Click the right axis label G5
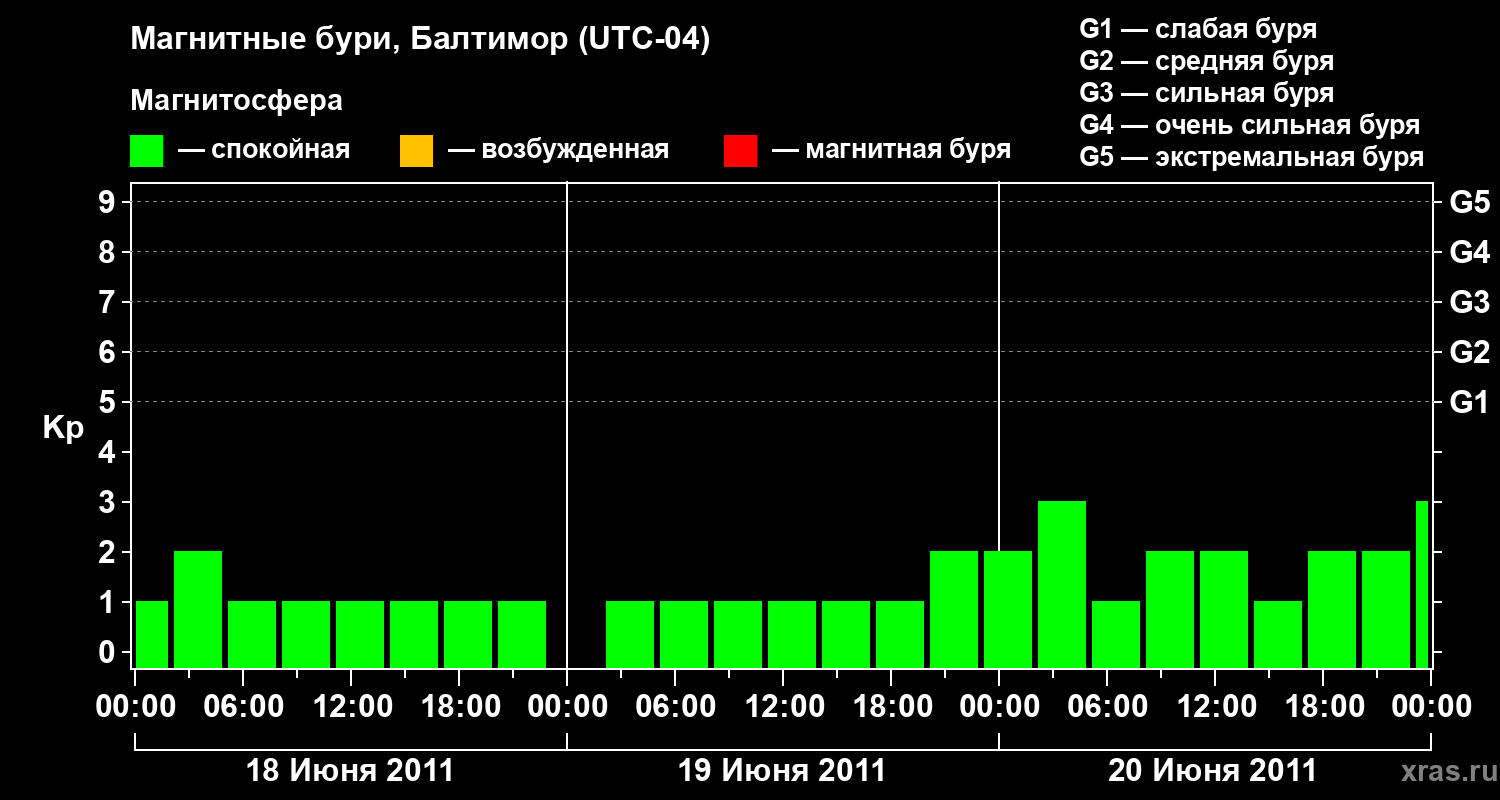The image size is (1500, 800). [x=1469, y=202]
